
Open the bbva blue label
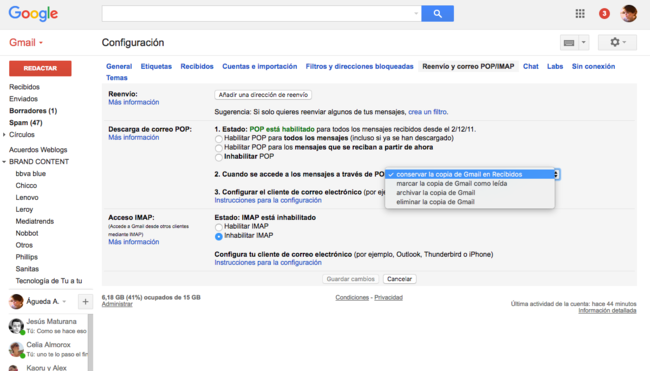(31, 174)
